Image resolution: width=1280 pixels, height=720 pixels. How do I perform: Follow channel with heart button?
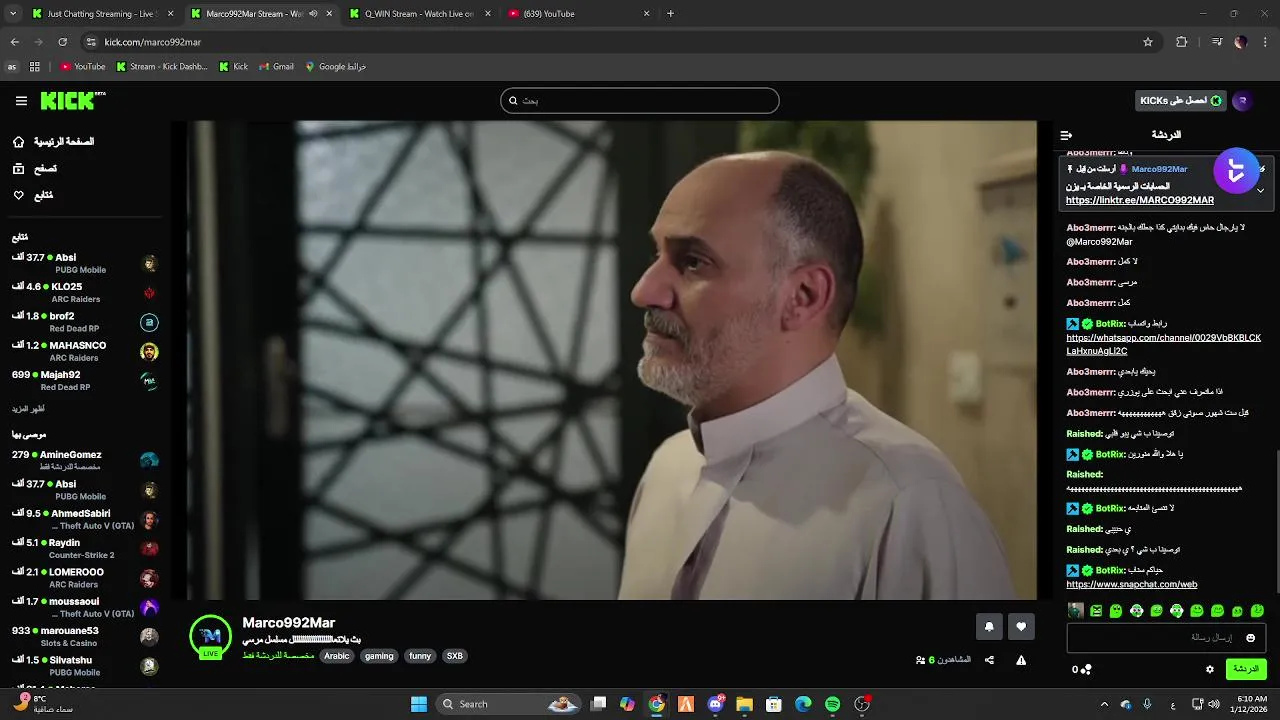coord(1021,627)
